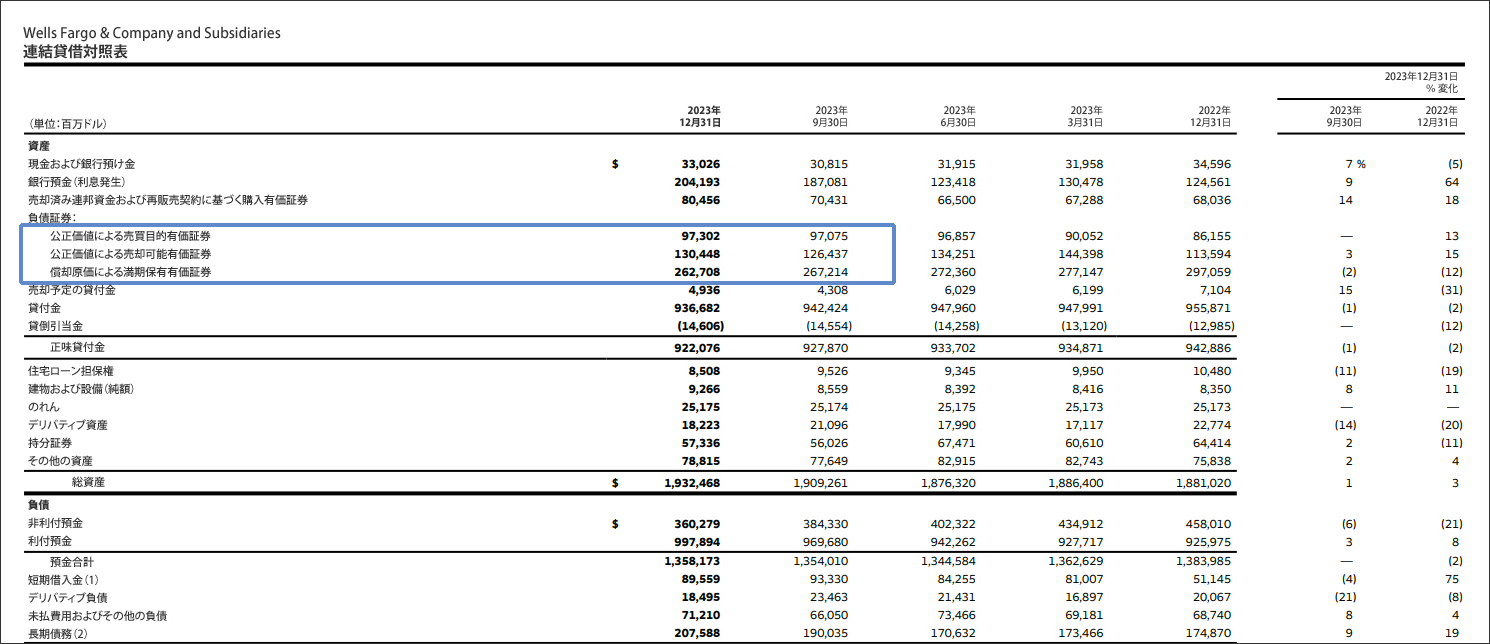Click the 現金および銀行預け金 row label
Viewport: 1490px width, 644px height.
point(82,164)
